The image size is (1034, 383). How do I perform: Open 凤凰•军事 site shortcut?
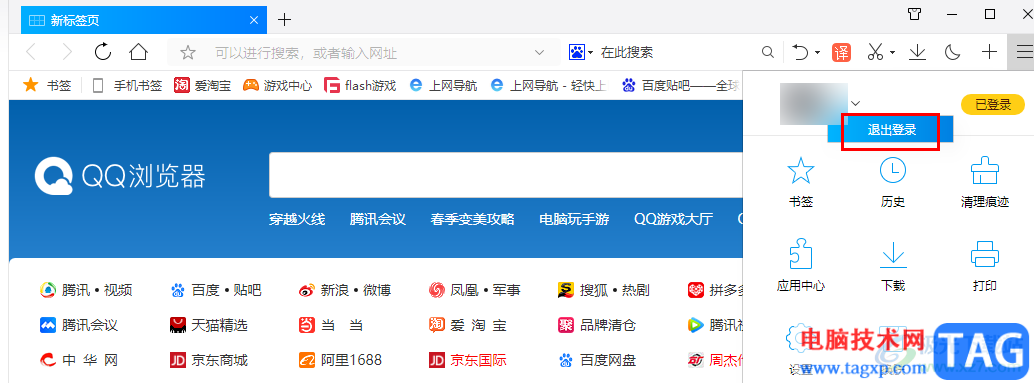(474, 290)
